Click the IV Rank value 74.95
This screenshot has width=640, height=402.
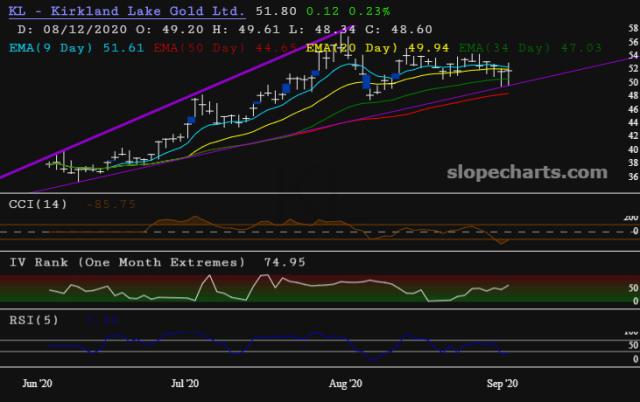[x=280, y=262]
